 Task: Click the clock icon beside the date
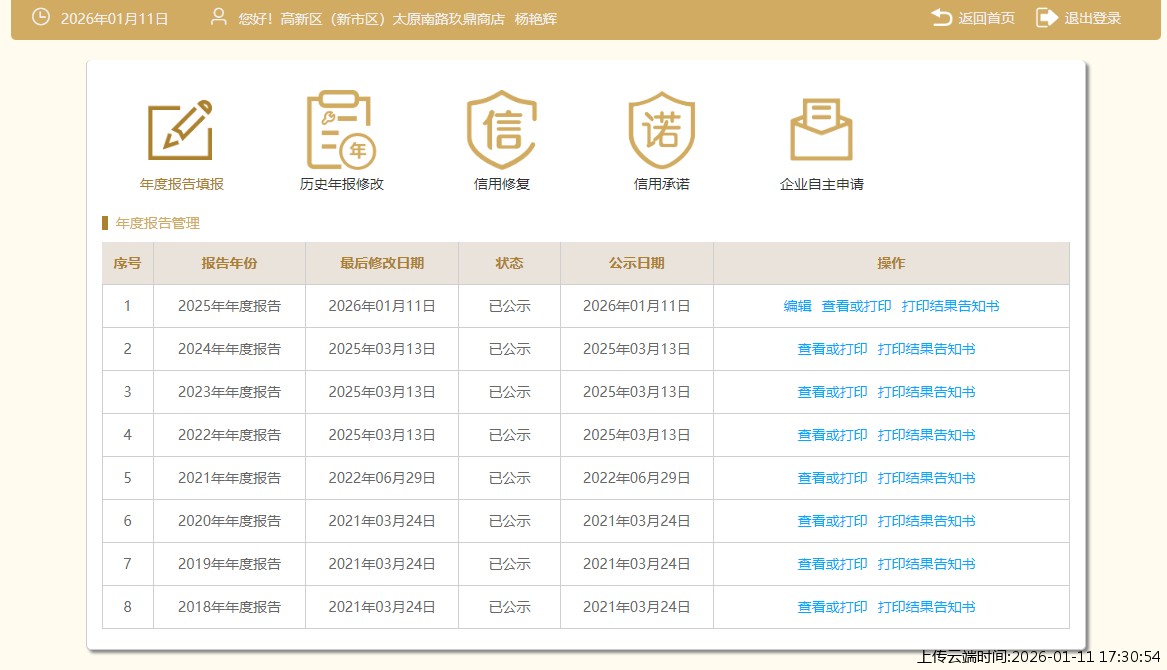(41, 18)
